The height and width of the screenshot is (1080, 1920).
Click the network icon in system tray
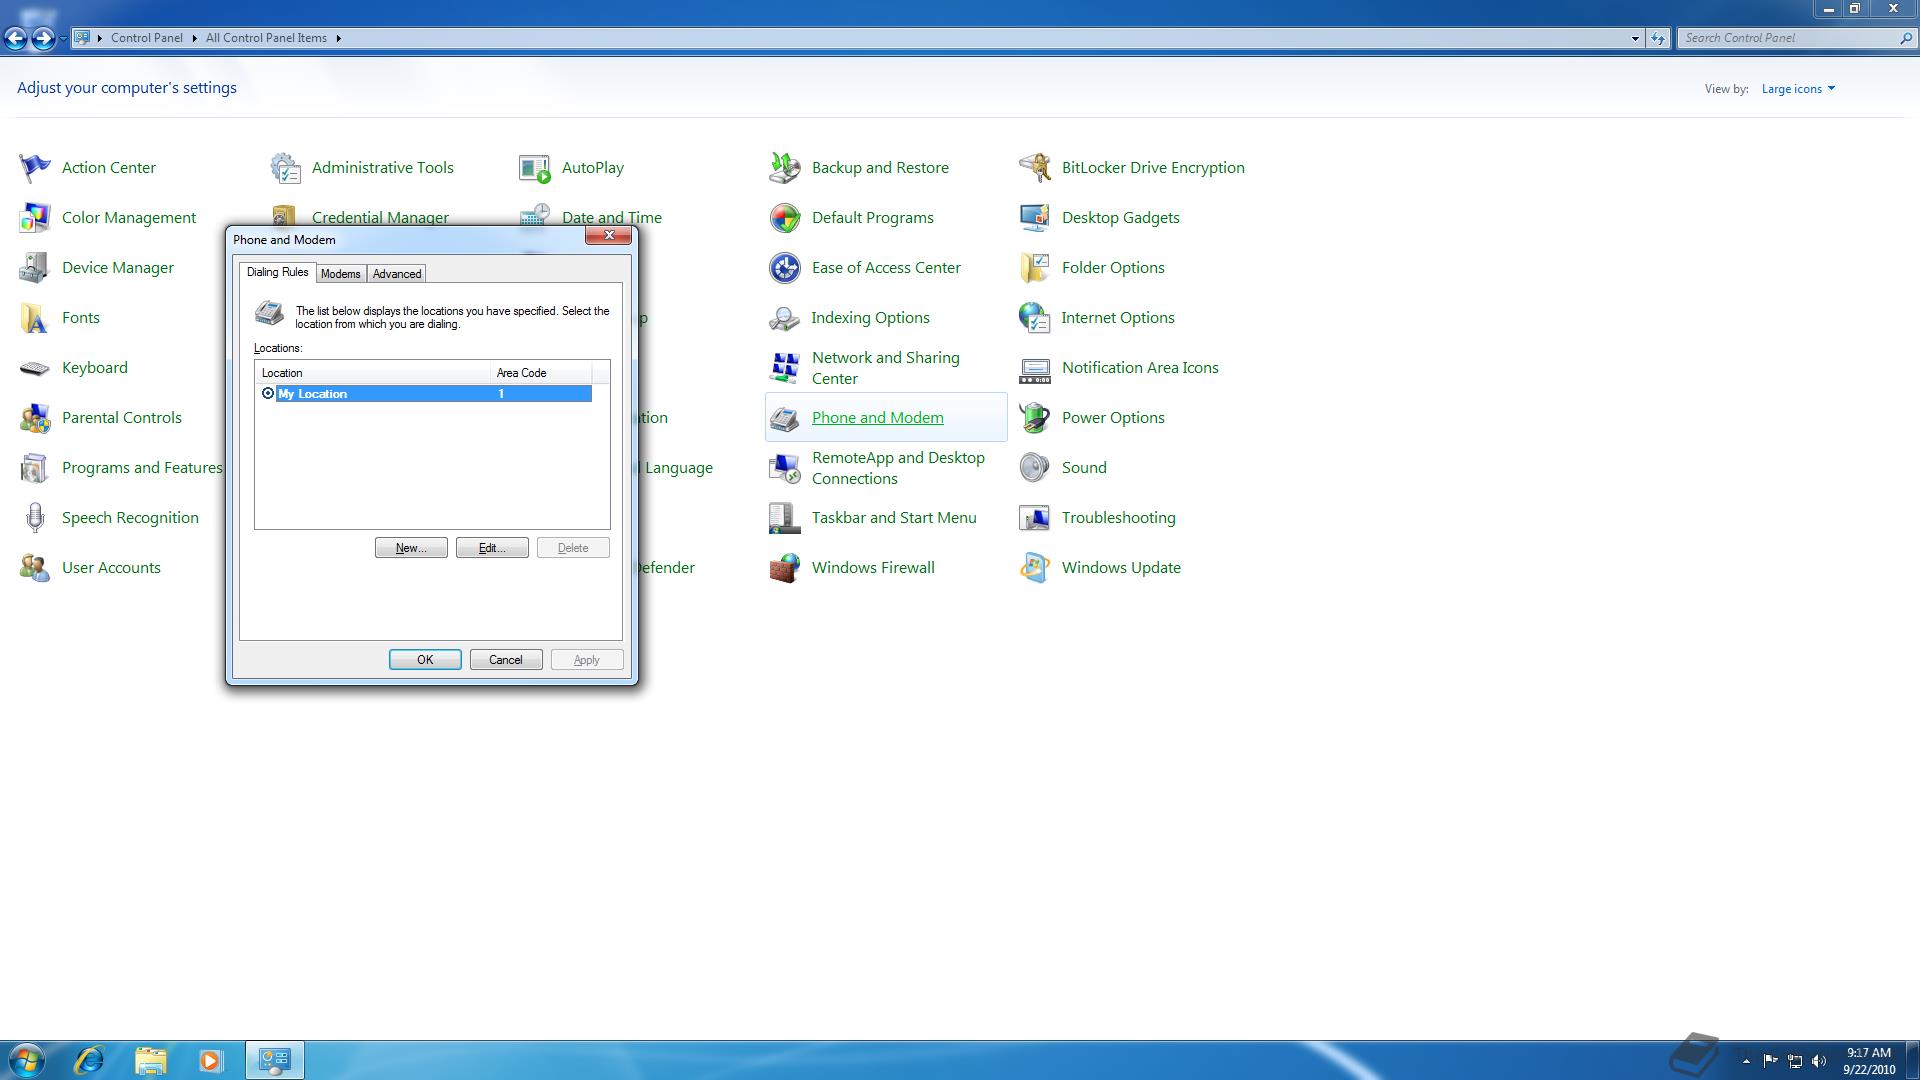(1795, 1061)
